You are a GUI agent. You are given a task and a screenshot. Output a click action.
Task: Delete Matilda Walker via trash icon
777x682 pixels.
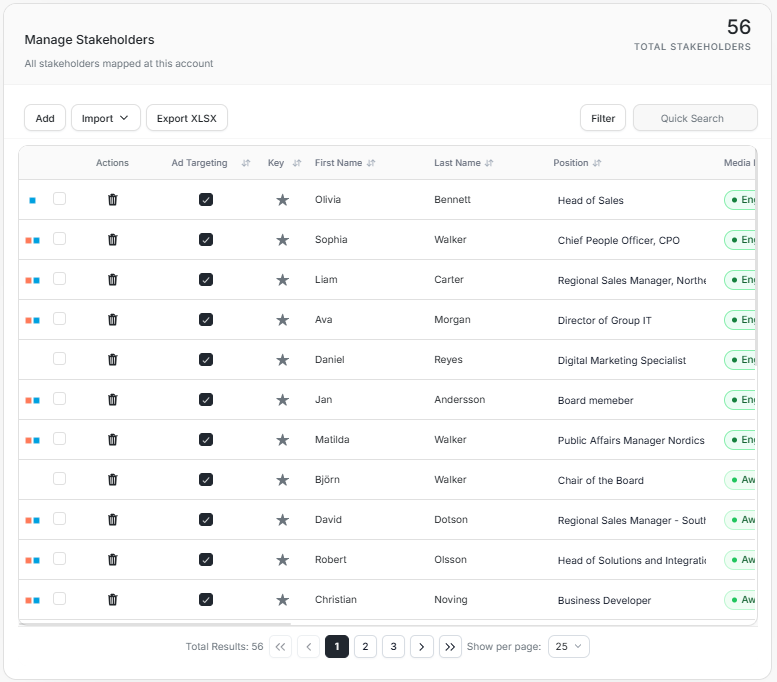click(112, 440)
